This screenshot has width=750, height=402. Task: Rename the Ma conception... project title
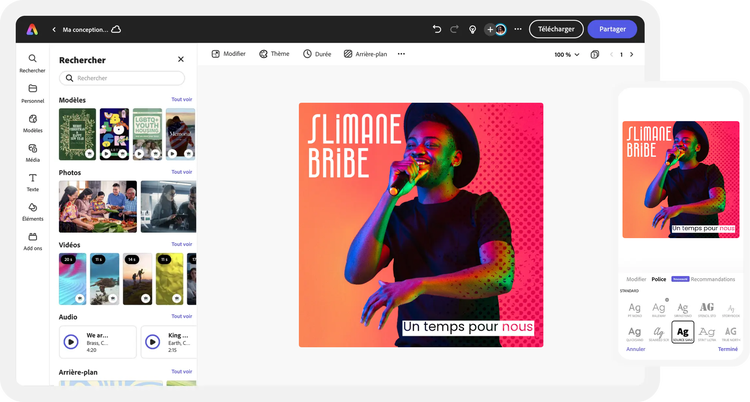[x=85, y=30]
